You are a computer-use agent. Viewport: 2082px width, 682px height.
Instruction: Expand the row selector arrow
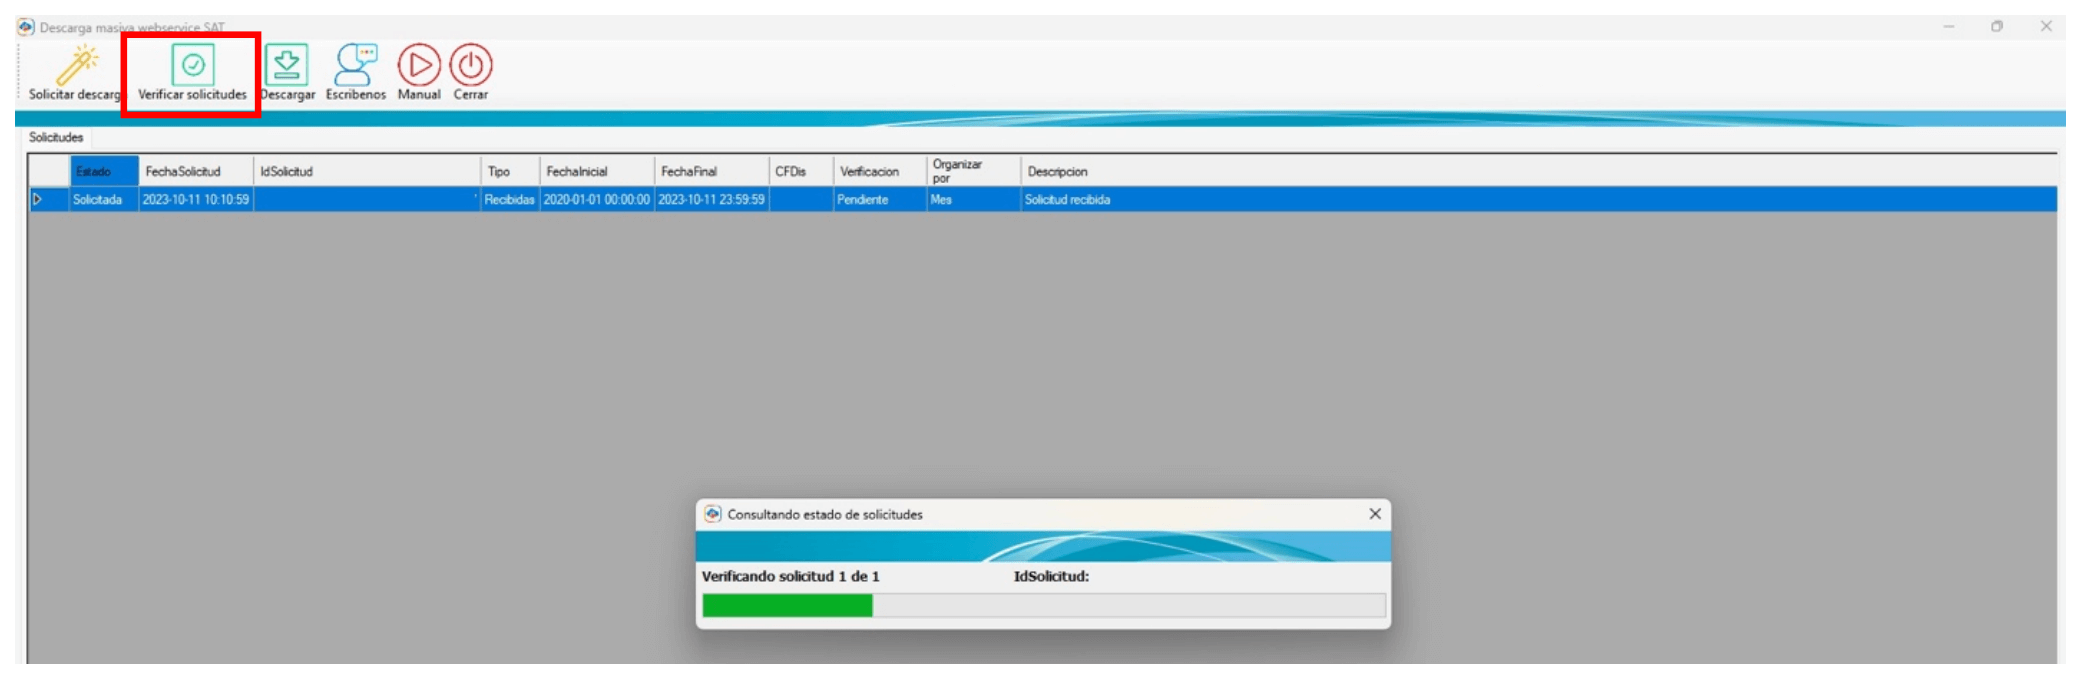38,200
